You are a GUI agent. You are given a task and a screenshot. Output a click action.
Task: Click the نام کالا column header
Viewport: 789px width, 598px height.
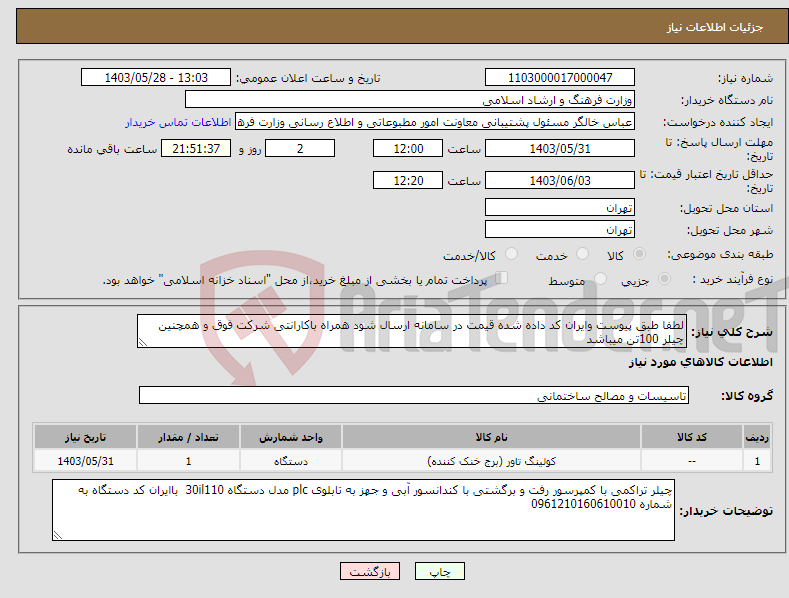(x=491, y=437)
